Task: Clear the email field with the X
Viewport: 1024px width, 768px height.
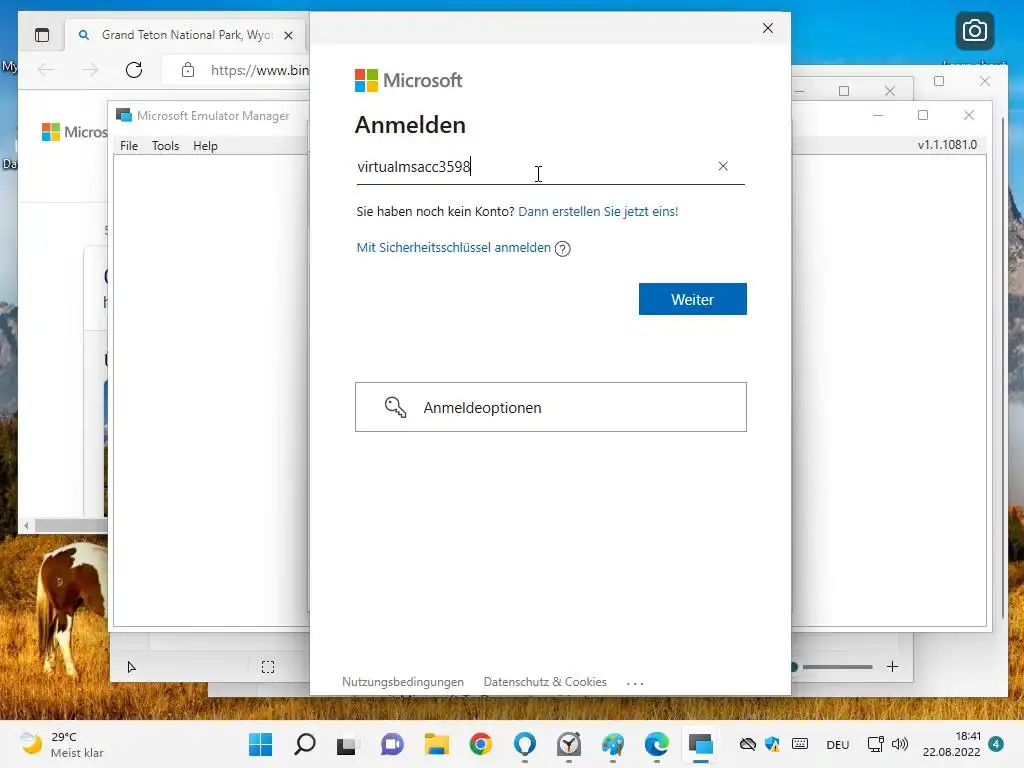Action: coord(723,166)
